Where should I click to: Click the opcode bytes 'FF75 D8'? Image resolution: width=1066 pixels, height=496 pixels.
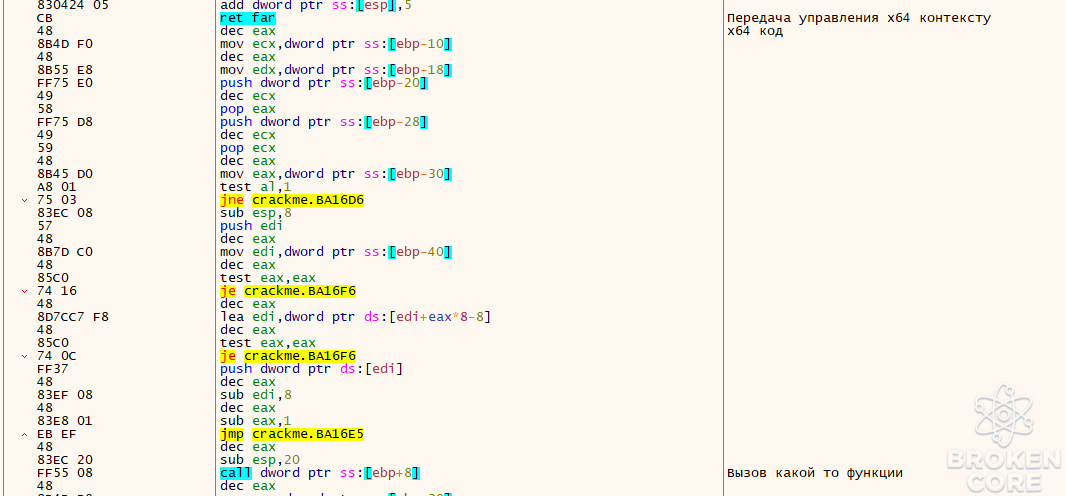64,122
